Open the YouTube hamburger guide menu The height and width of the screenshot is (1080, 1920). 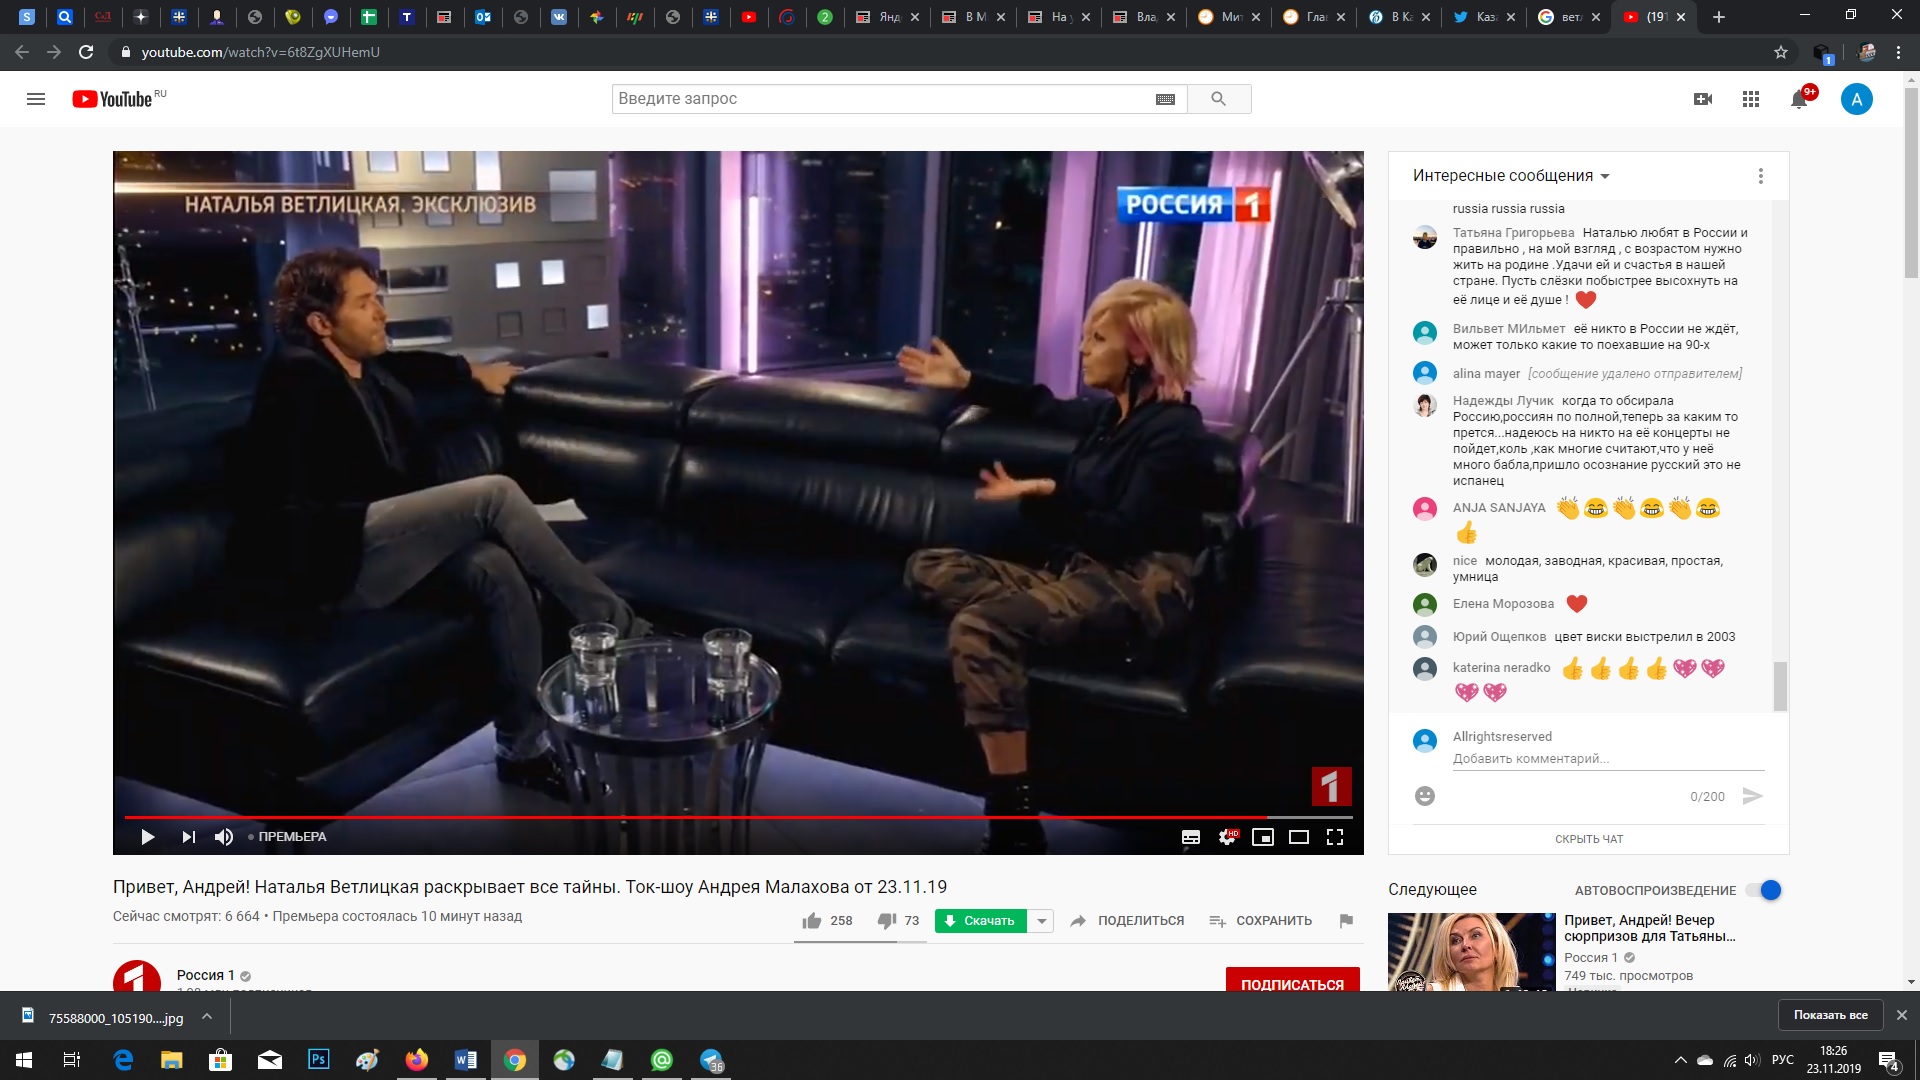tap(36, 99)
